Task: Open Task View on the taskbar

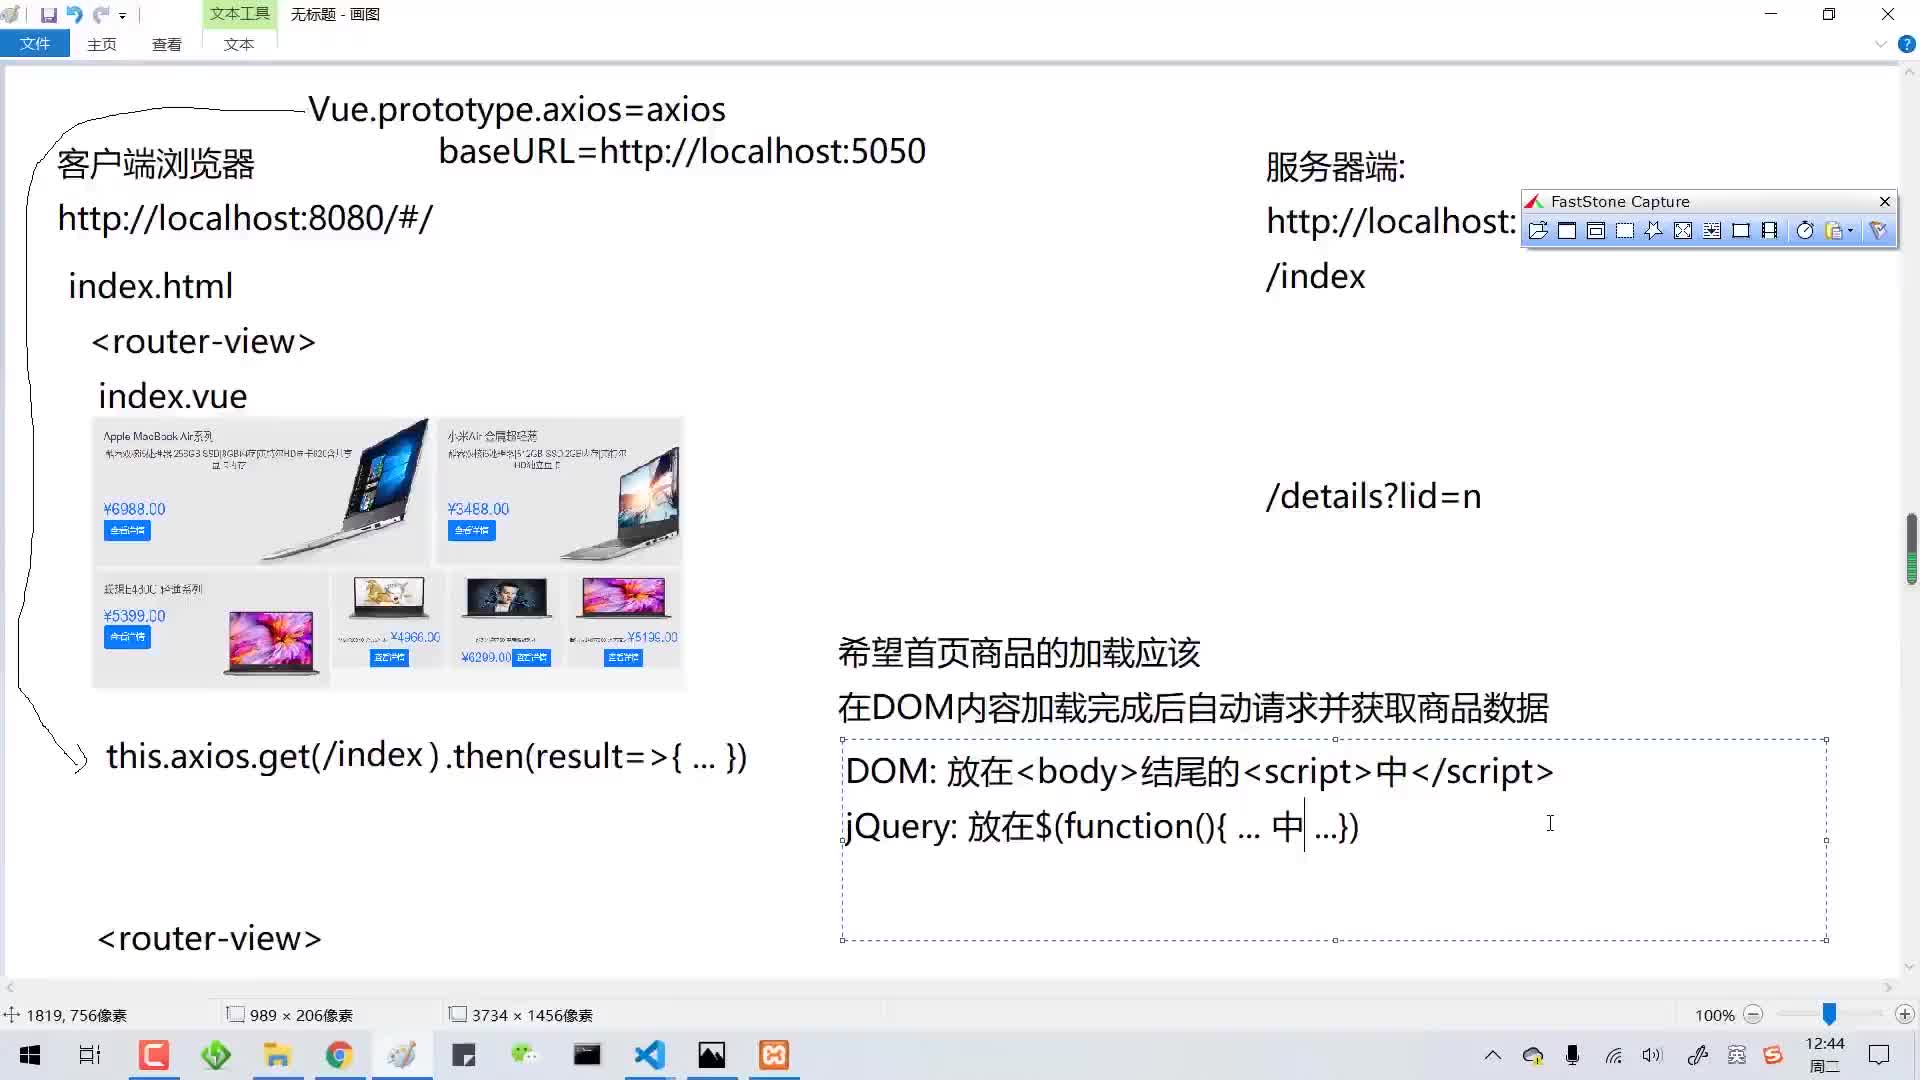Action: click(x=90, y=1055)
